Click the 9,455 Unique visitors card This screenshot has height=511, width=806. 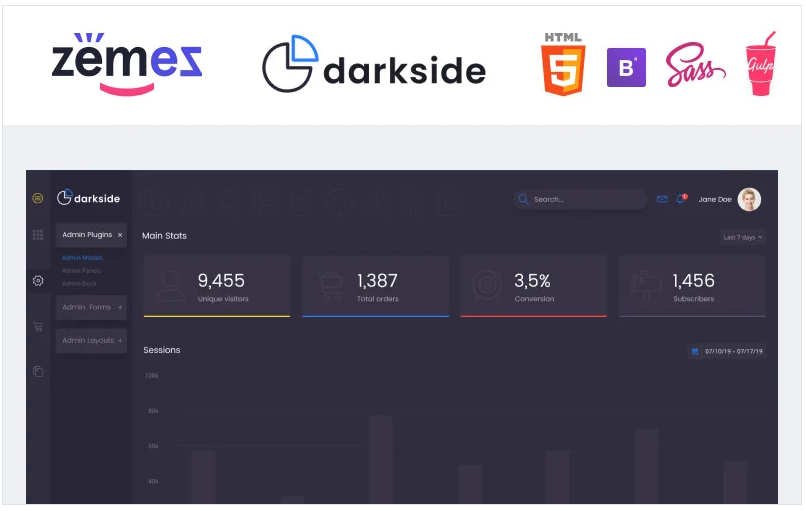(217, 286)
